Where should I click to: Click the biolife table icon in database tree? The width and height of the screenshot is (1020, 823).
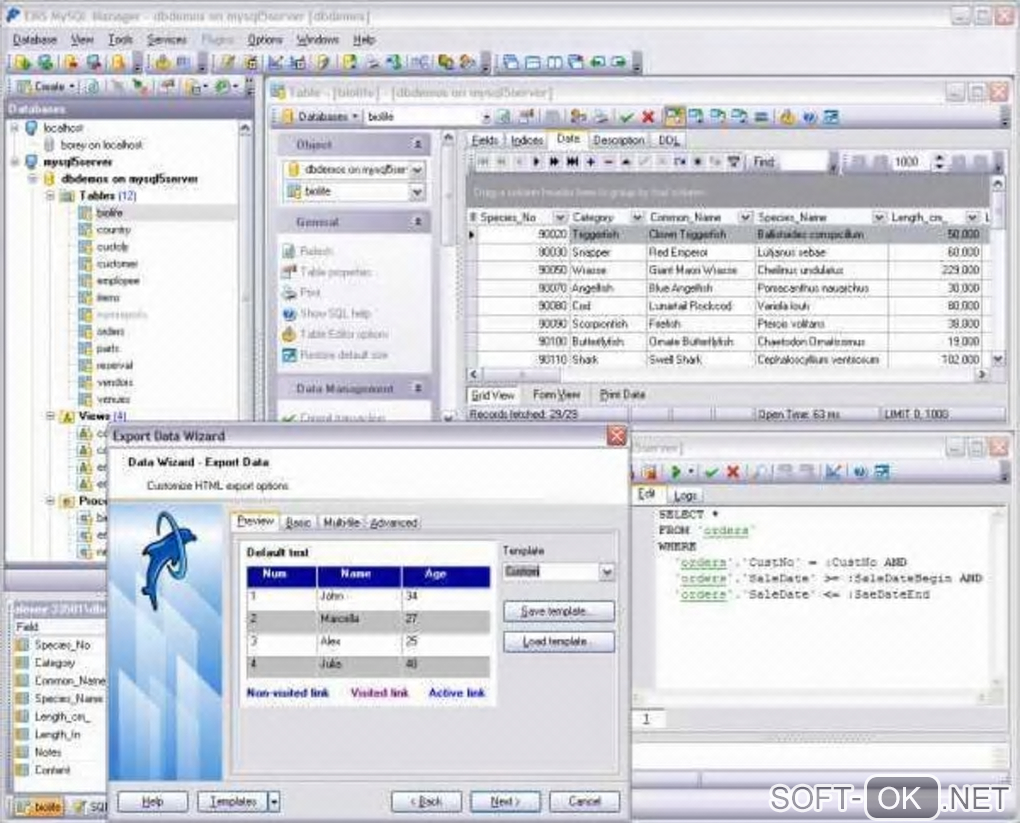click(85, 213)
